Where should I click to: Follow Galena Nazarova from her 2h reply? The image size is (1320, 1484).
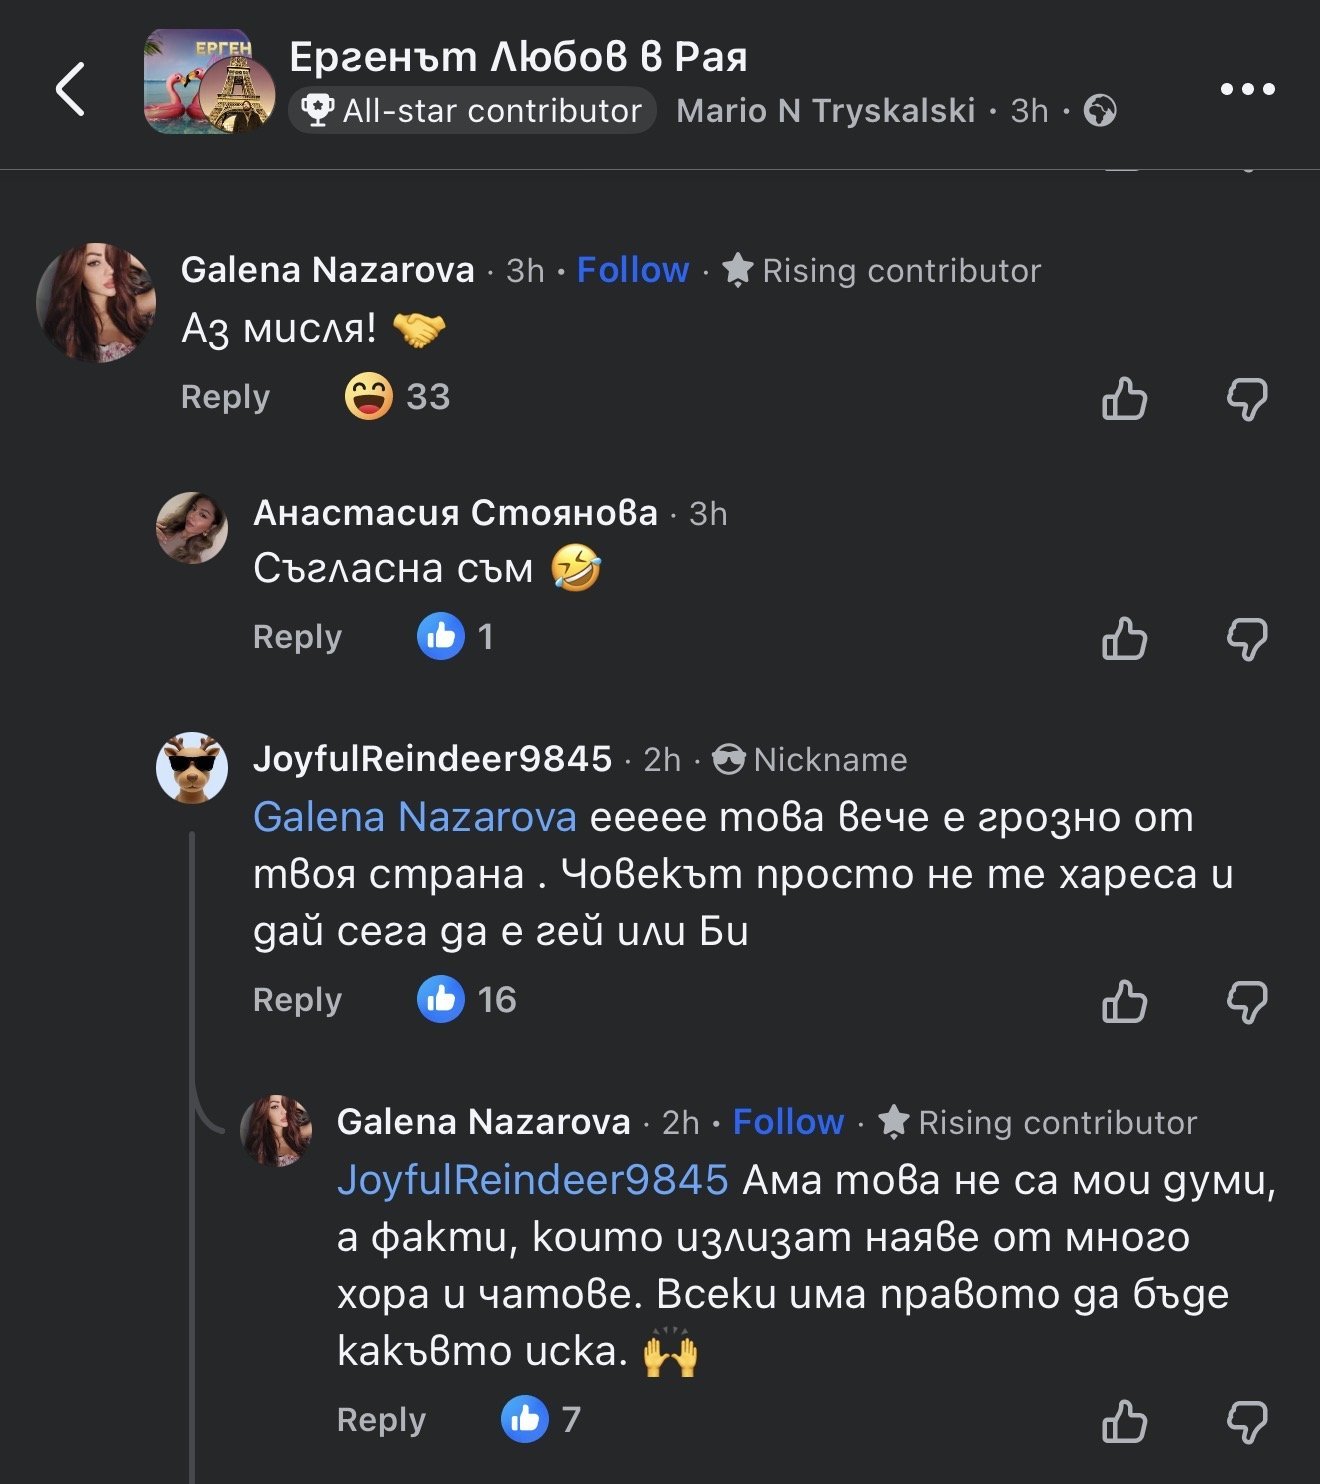click(x=788, y=1122)
